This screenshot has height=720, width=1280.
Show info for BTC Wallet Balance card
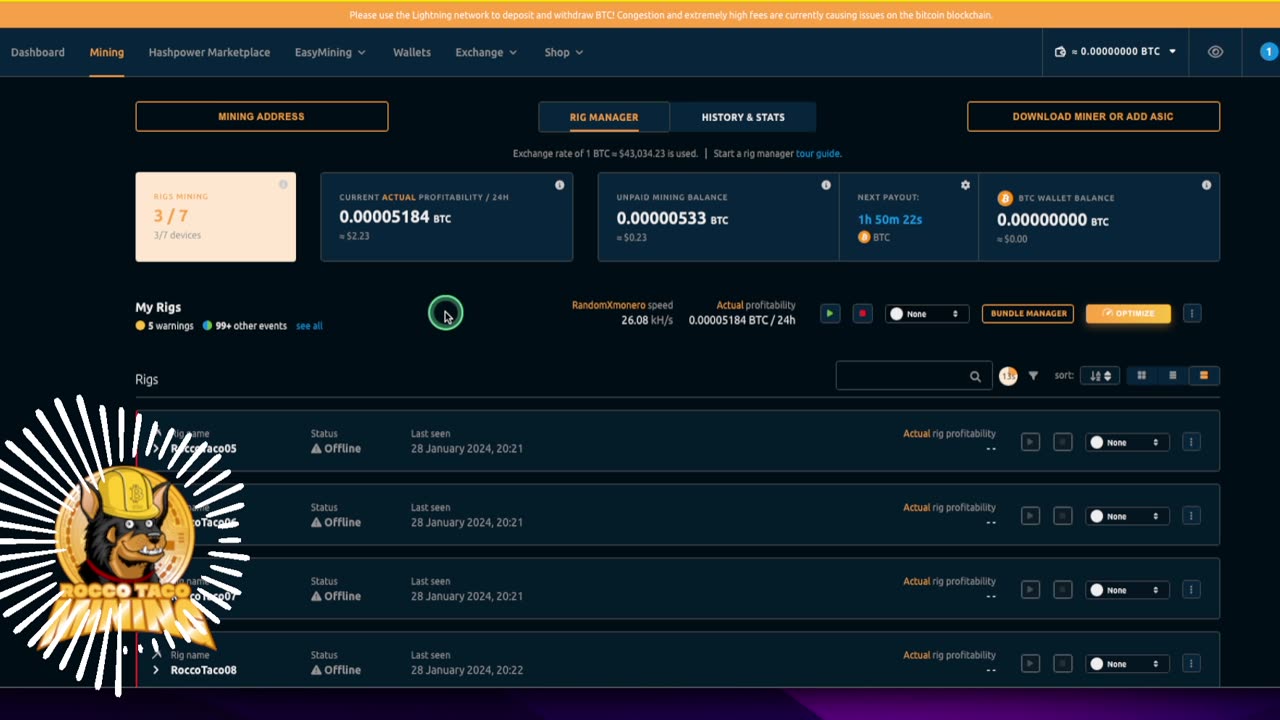coord(1206,185)
